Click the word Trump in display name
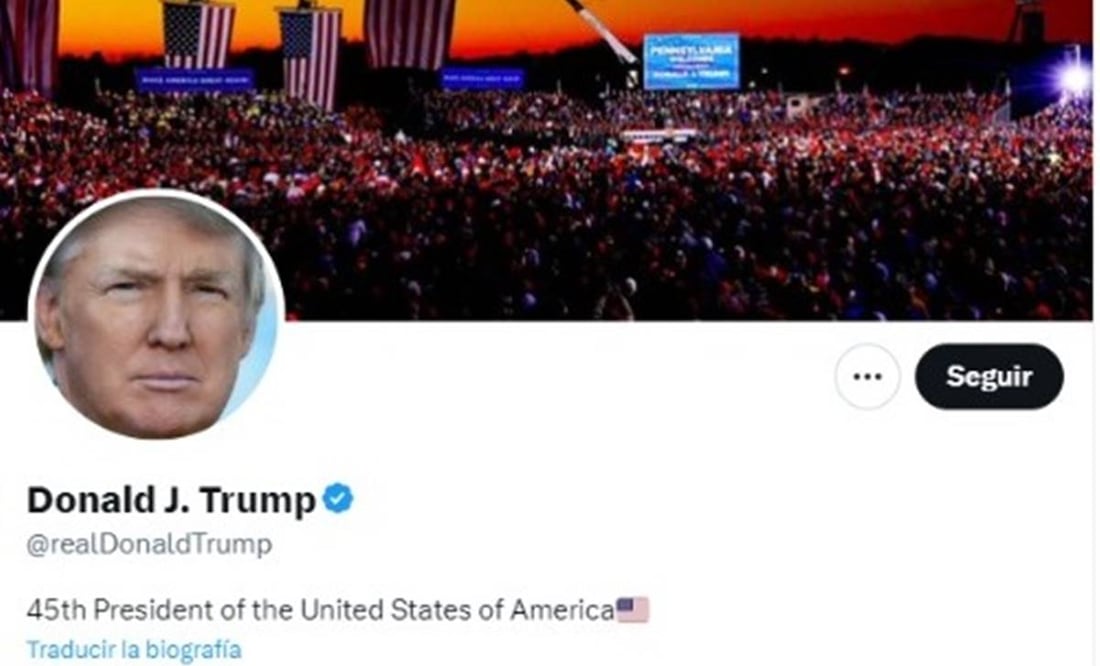 pos(257,501)
